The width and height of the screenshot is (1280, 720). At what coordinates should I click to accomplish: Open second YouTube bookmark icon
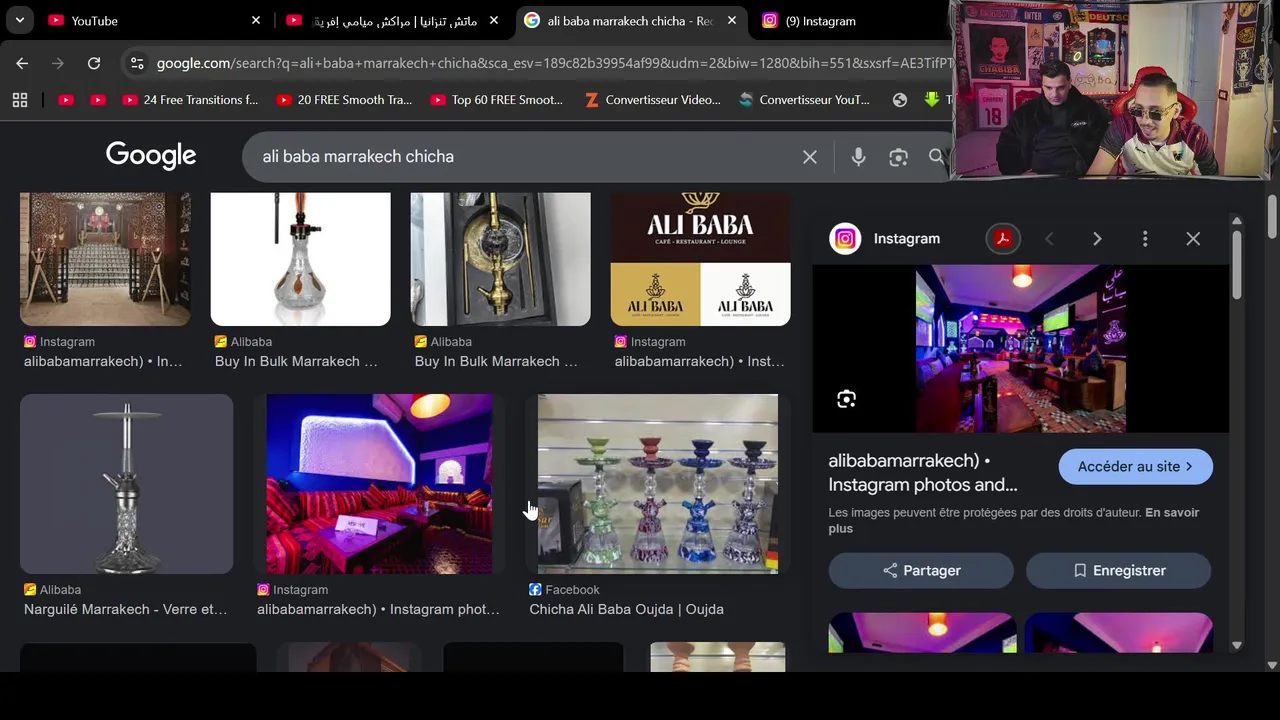tap(98, 100)
